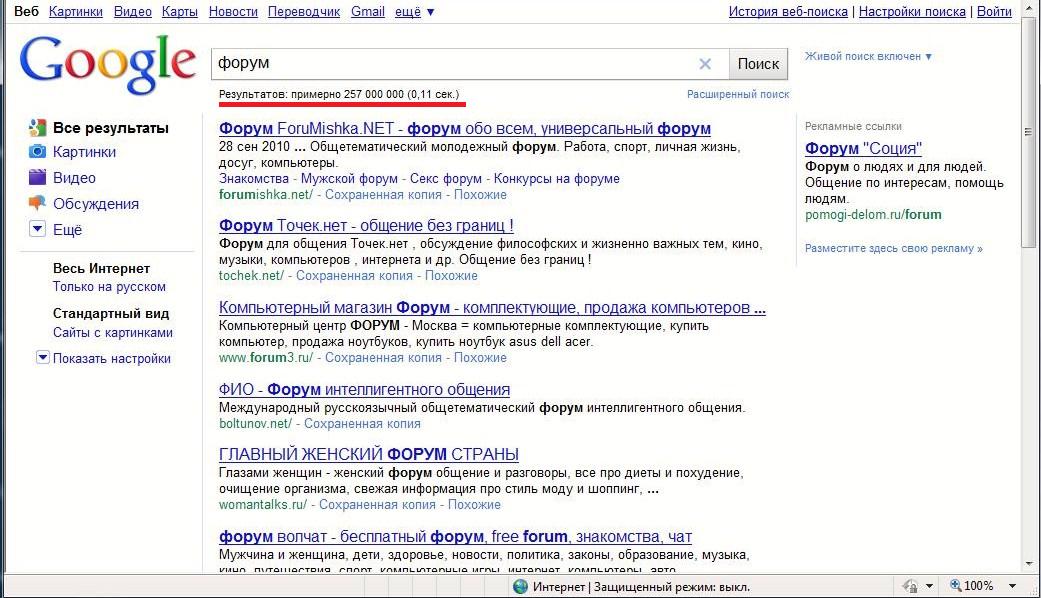Image resolution: width=1041 pixels, height=598 pixels.
Task: Open the 100% zoom level dropdown arrow
Action: [1012, 586]
